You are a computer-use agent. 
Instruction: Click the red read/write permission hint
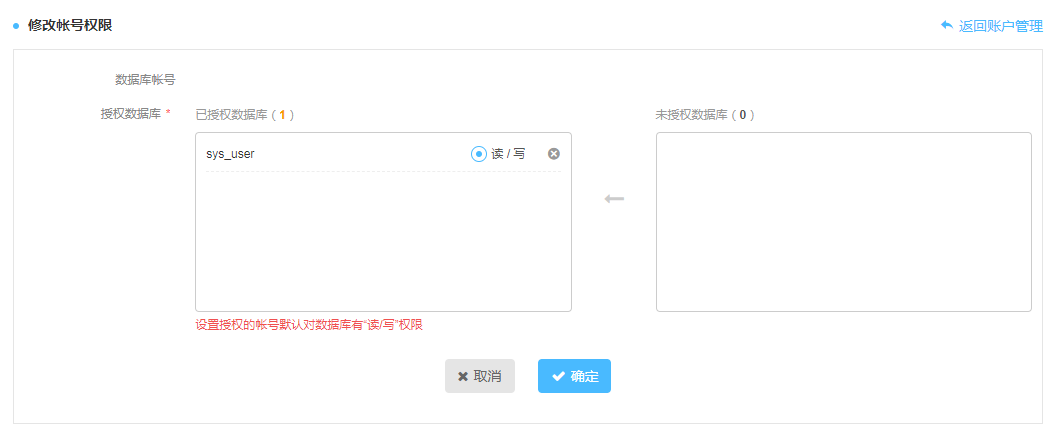309,325
